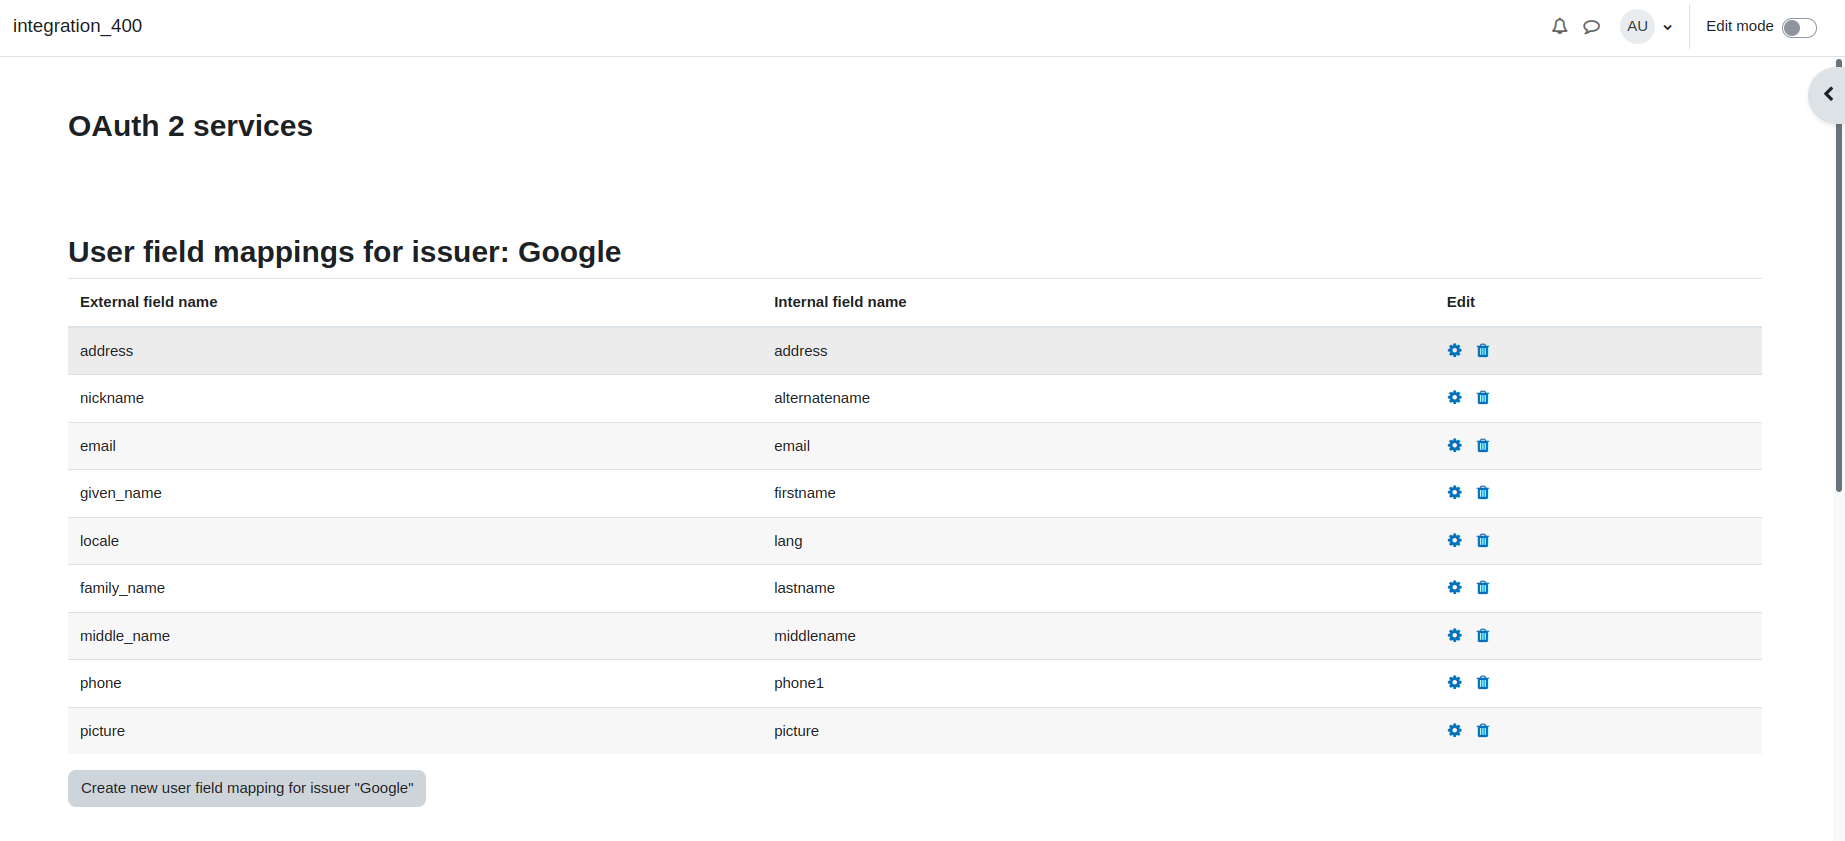Delete the family_name field mapping
Image resolution: width=1845 pixels, height=841 pixels.
[1483, 587]
